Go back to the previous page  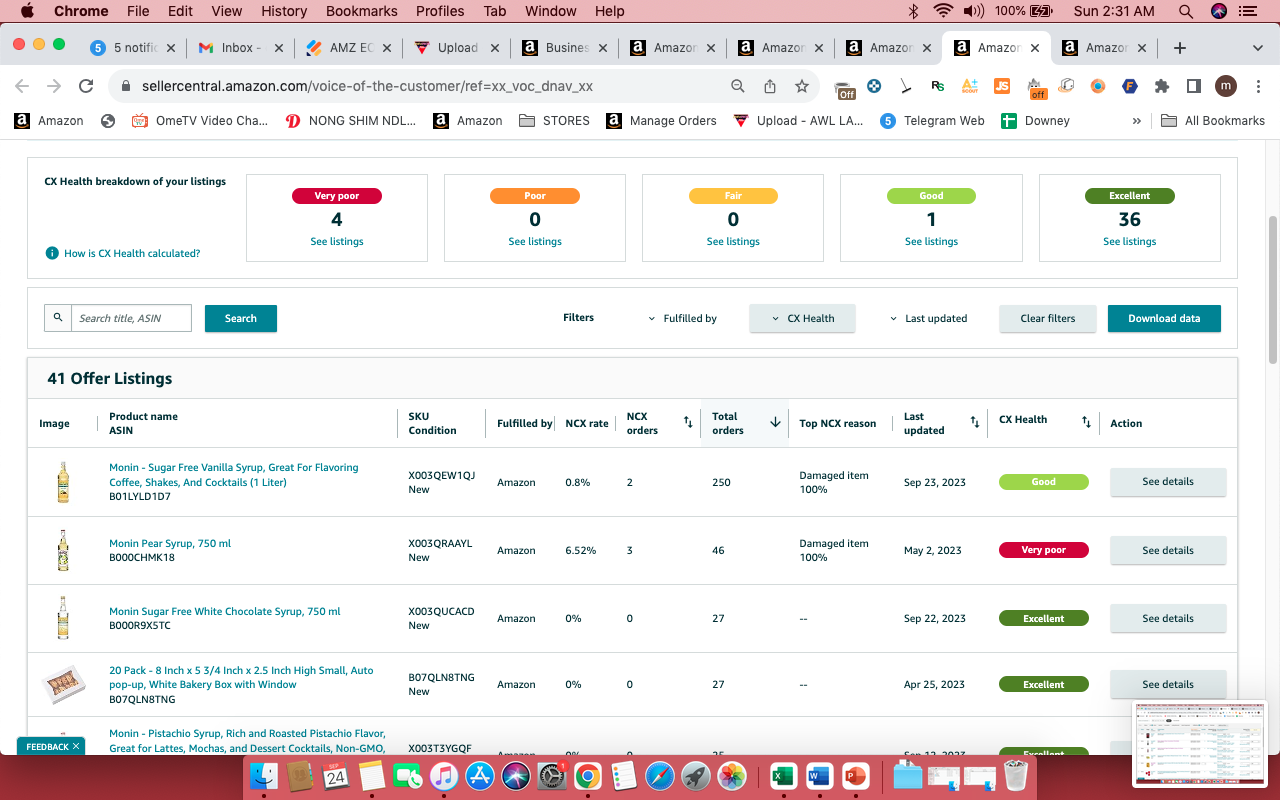click(22, 86)
